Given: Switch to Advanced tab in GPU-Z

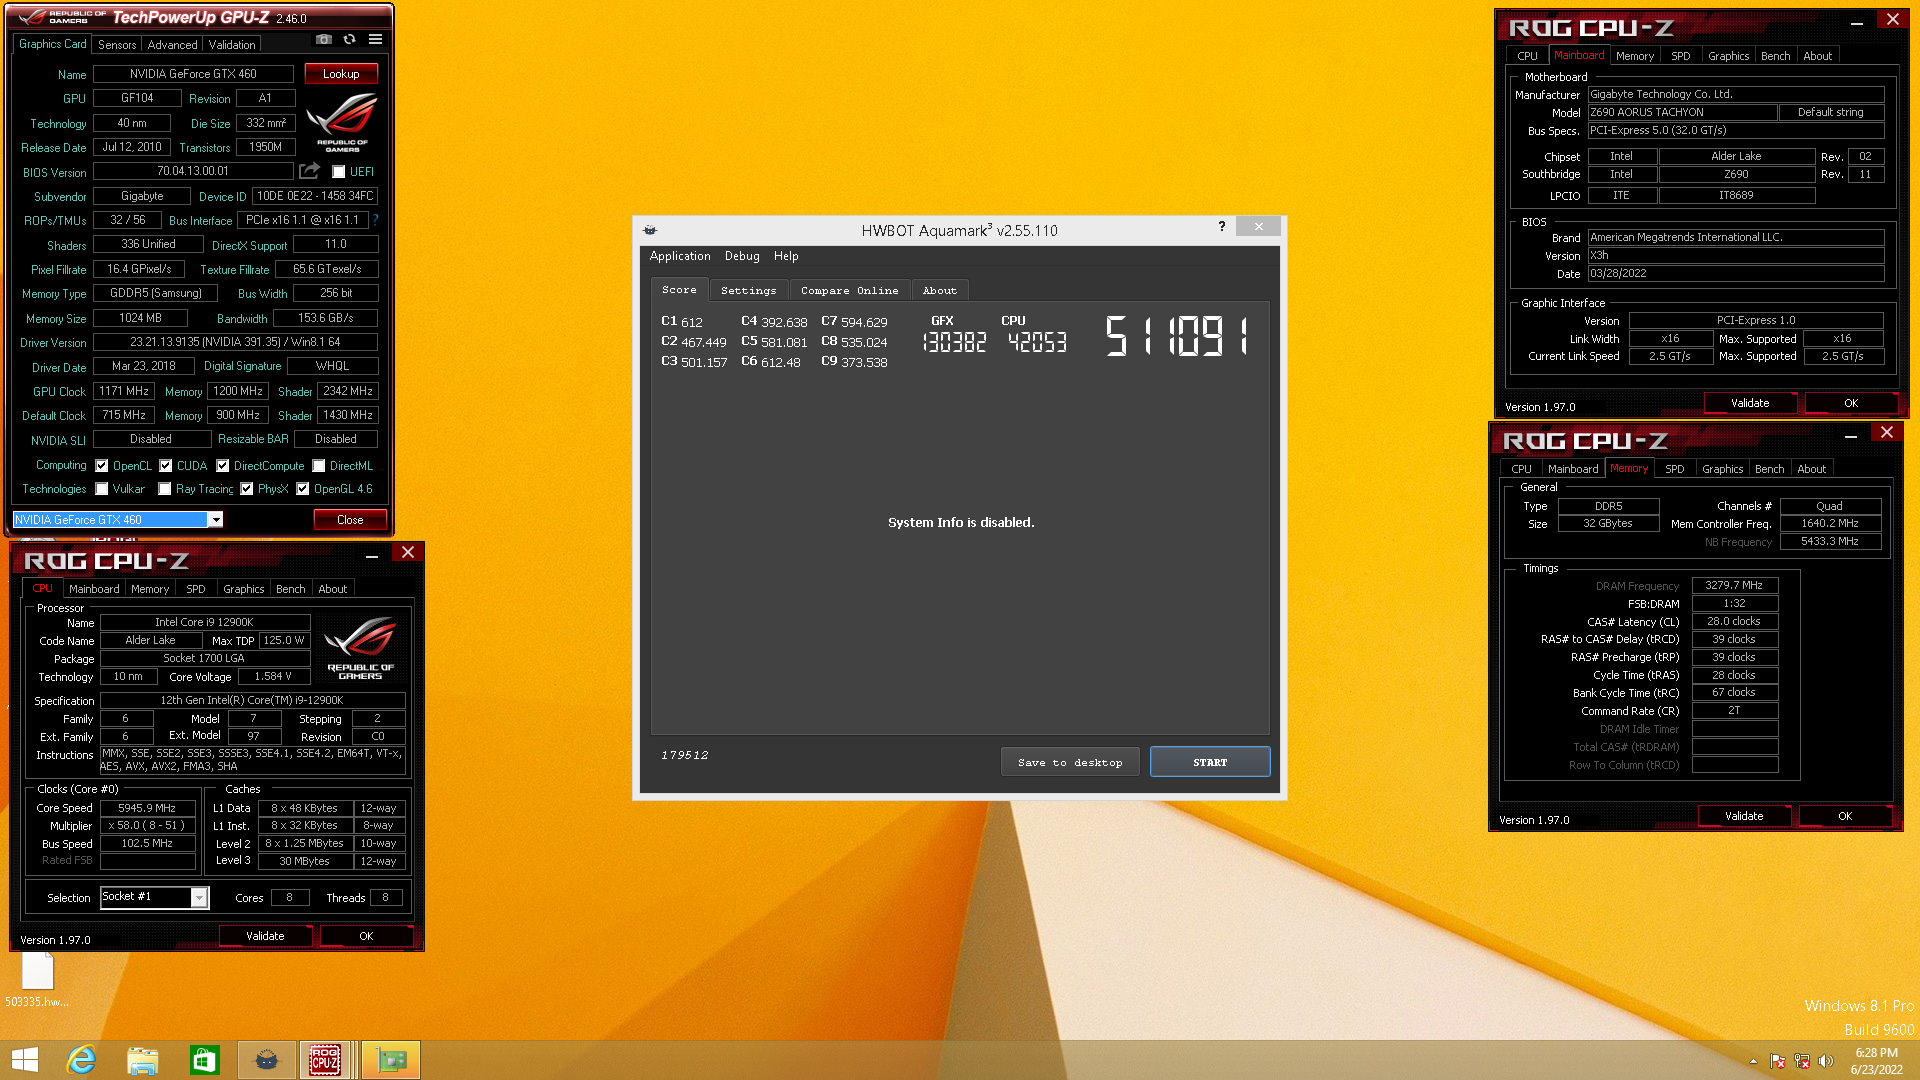Looking at the screenshot, I should [172, 45].
